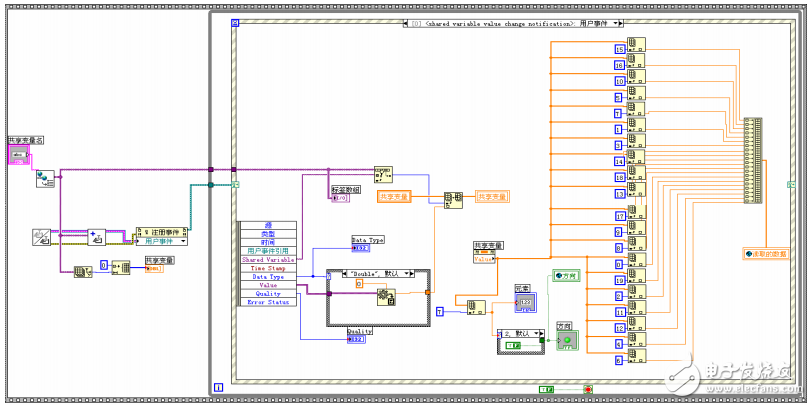Select the gear node inside Double case
This screenshot has width=812, height=405.
pos(384,296)
